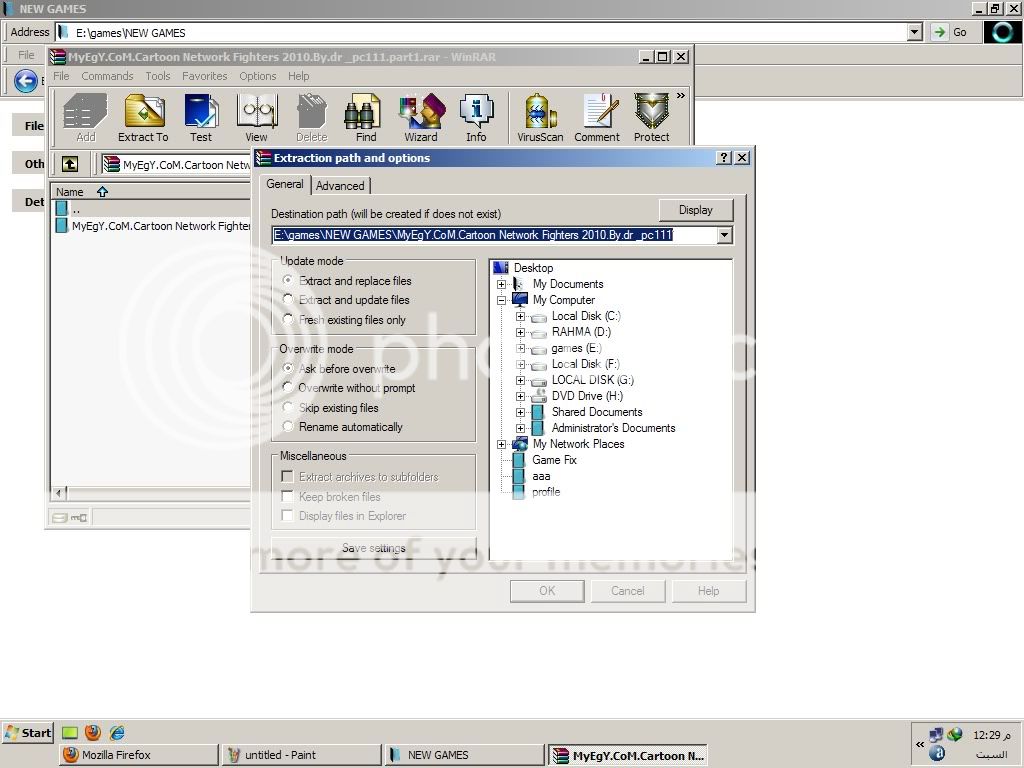Image resolution: width=1024 pixels, height=768 pixels.
Task: Click the Internet Explorer quick launch icon
Action: click(x=117, y=732)
